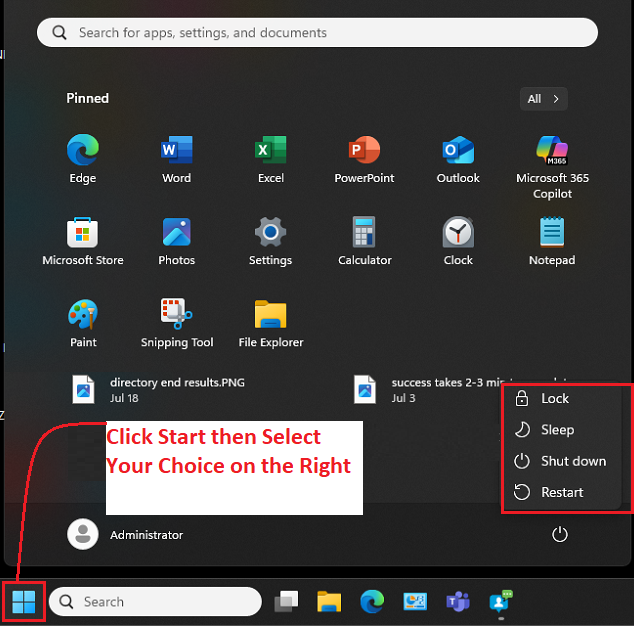The width and height of the screenshot is (634, 627).
Task: Select Shut down from power menu
Action: coord(573,461)
